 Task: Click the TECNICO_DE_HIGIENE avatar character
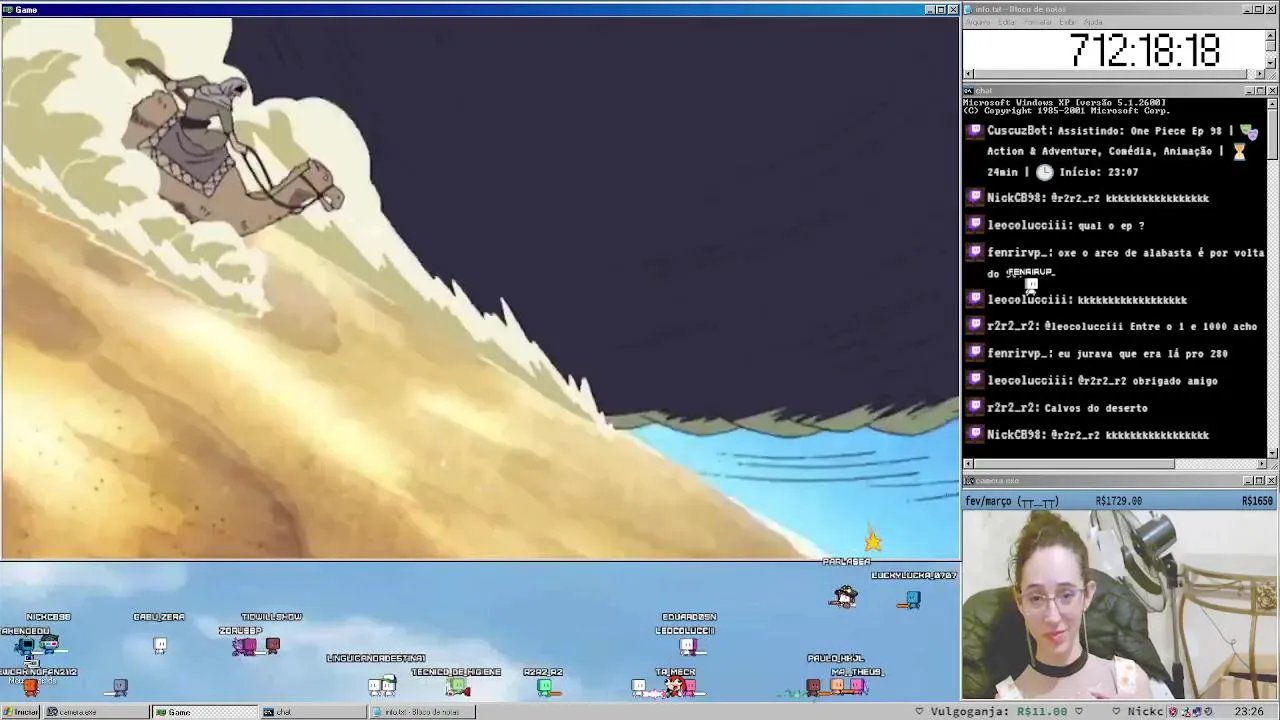457,687
